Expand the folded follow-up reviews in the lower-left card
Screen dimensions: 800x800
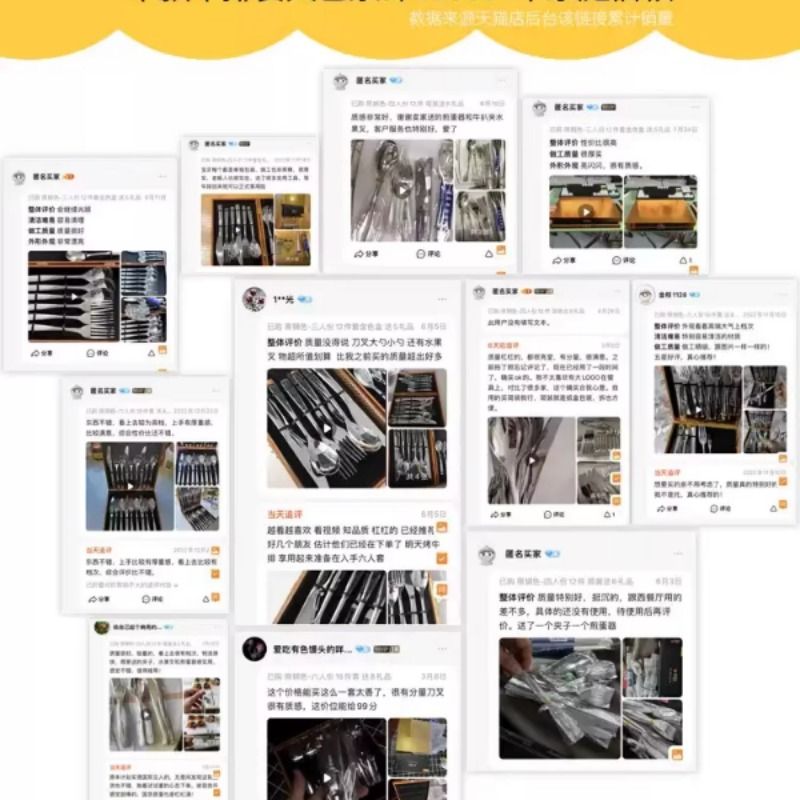132,585
